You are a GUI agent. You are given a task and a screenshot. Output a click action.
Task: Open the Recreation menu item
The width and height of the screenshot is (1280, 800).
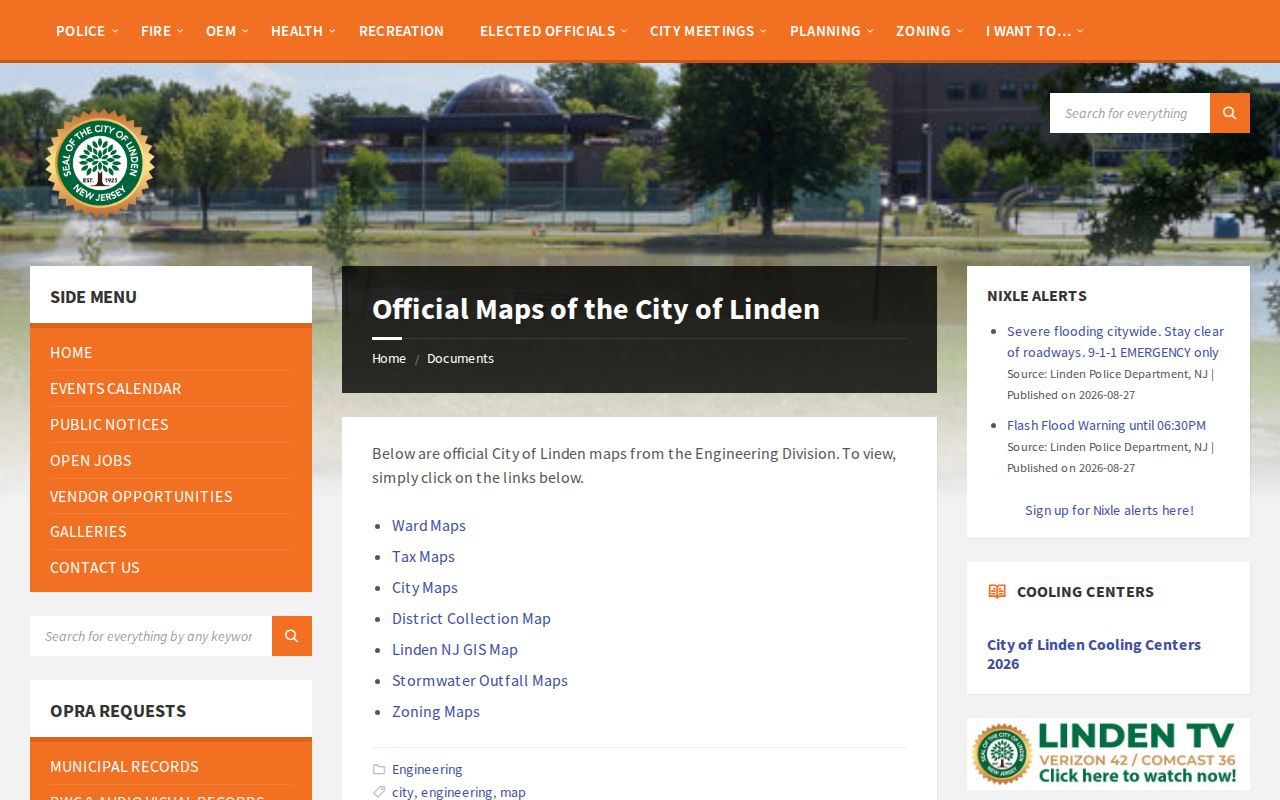point(401,31)
